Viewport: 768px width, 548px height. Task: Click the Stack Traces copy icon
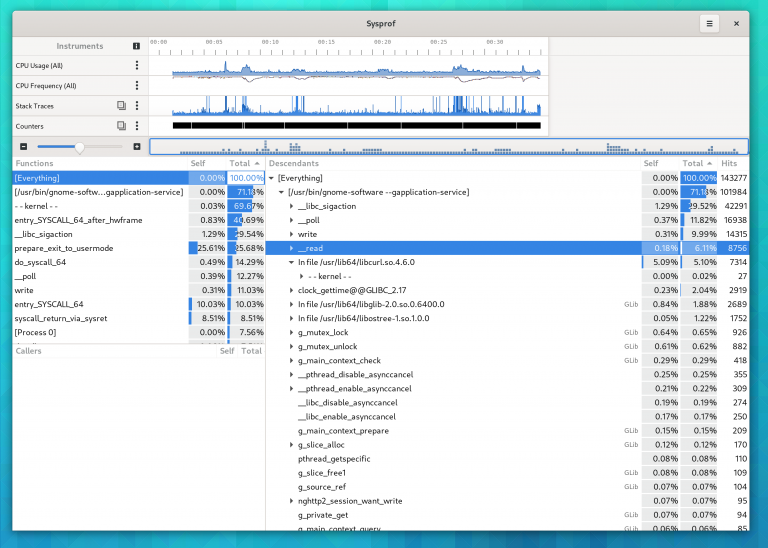point(121,105)
